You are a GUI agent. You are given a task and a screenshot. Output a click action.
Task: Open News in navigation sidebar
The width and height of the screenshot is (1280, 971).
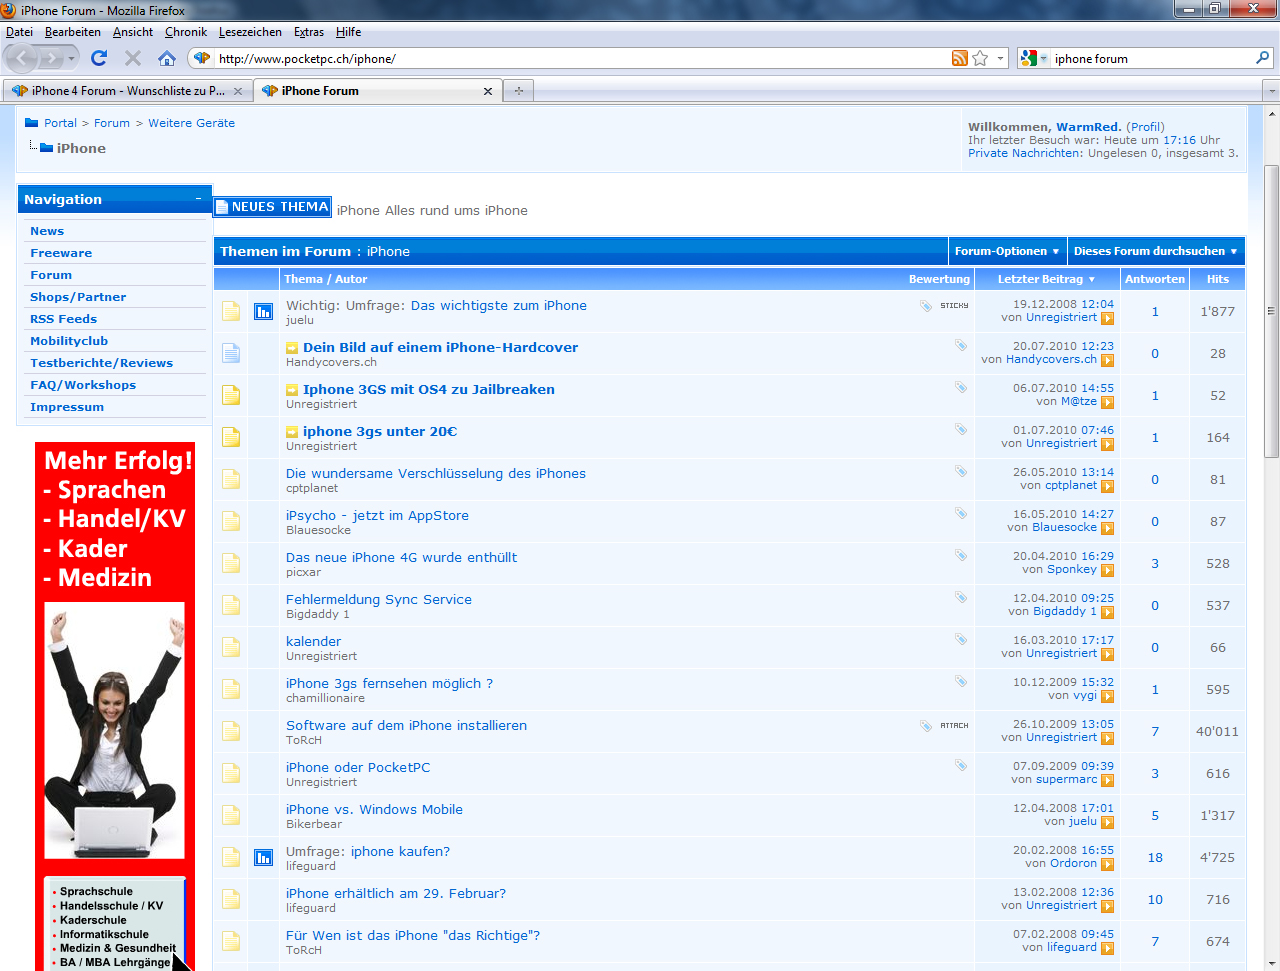point(47,231)
